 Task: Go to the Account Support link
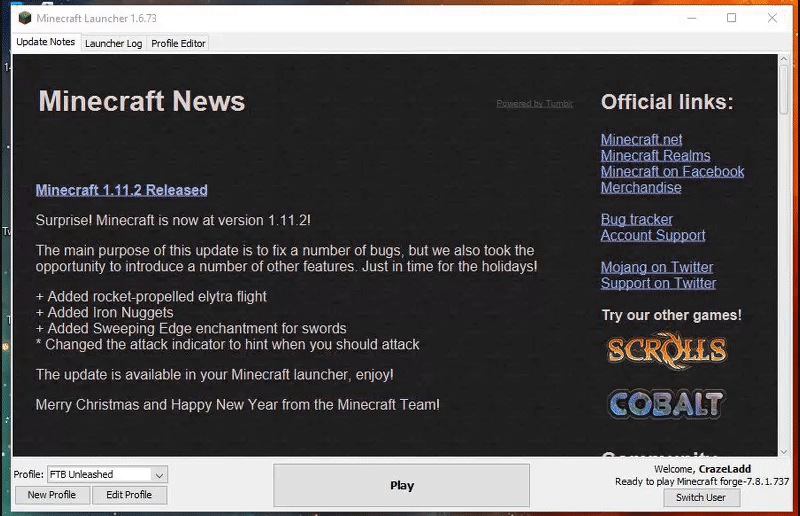point(653,235)
